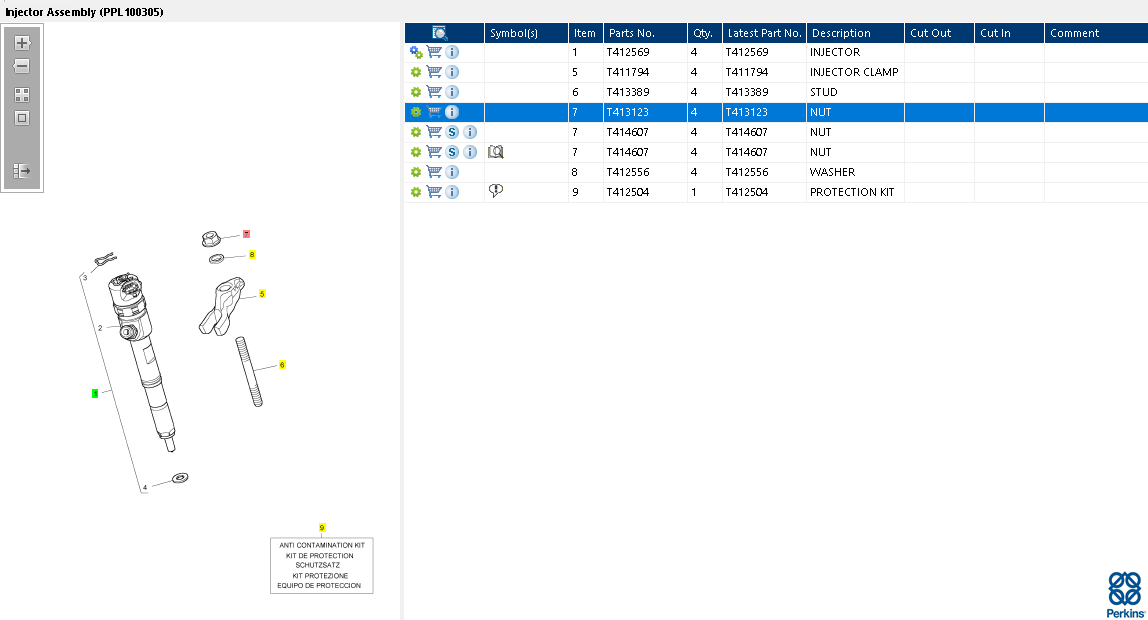This screenshot has width=1148, height=620.
Task: Click the green callout 1 on diagram
Action: (95, 393)
